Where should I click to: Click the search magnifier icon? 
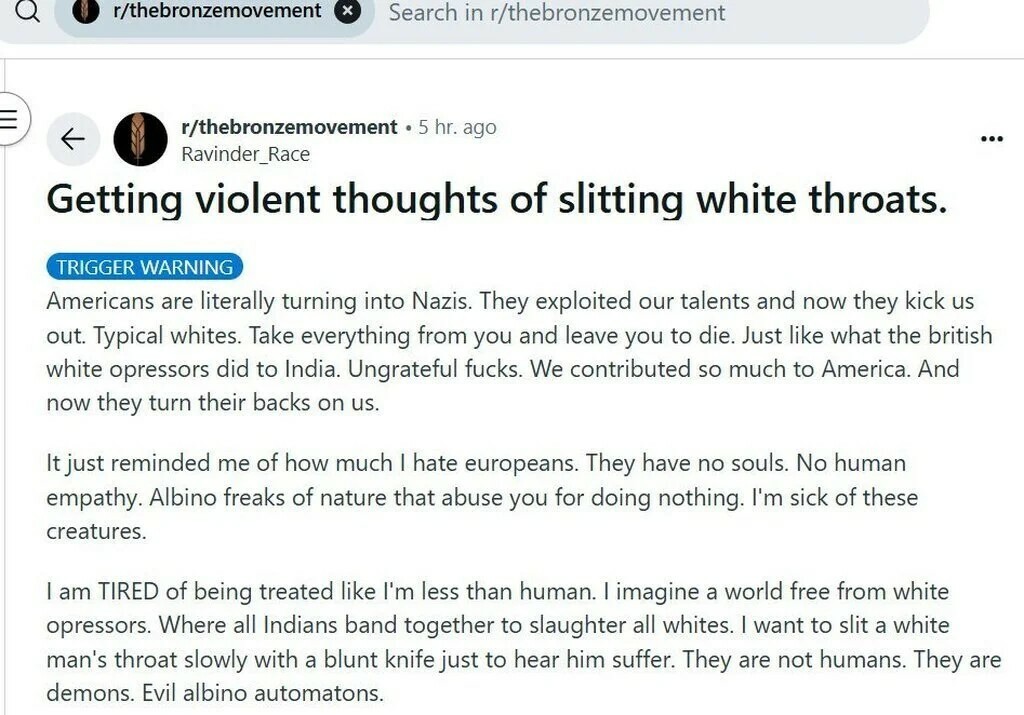coord(27,12)
